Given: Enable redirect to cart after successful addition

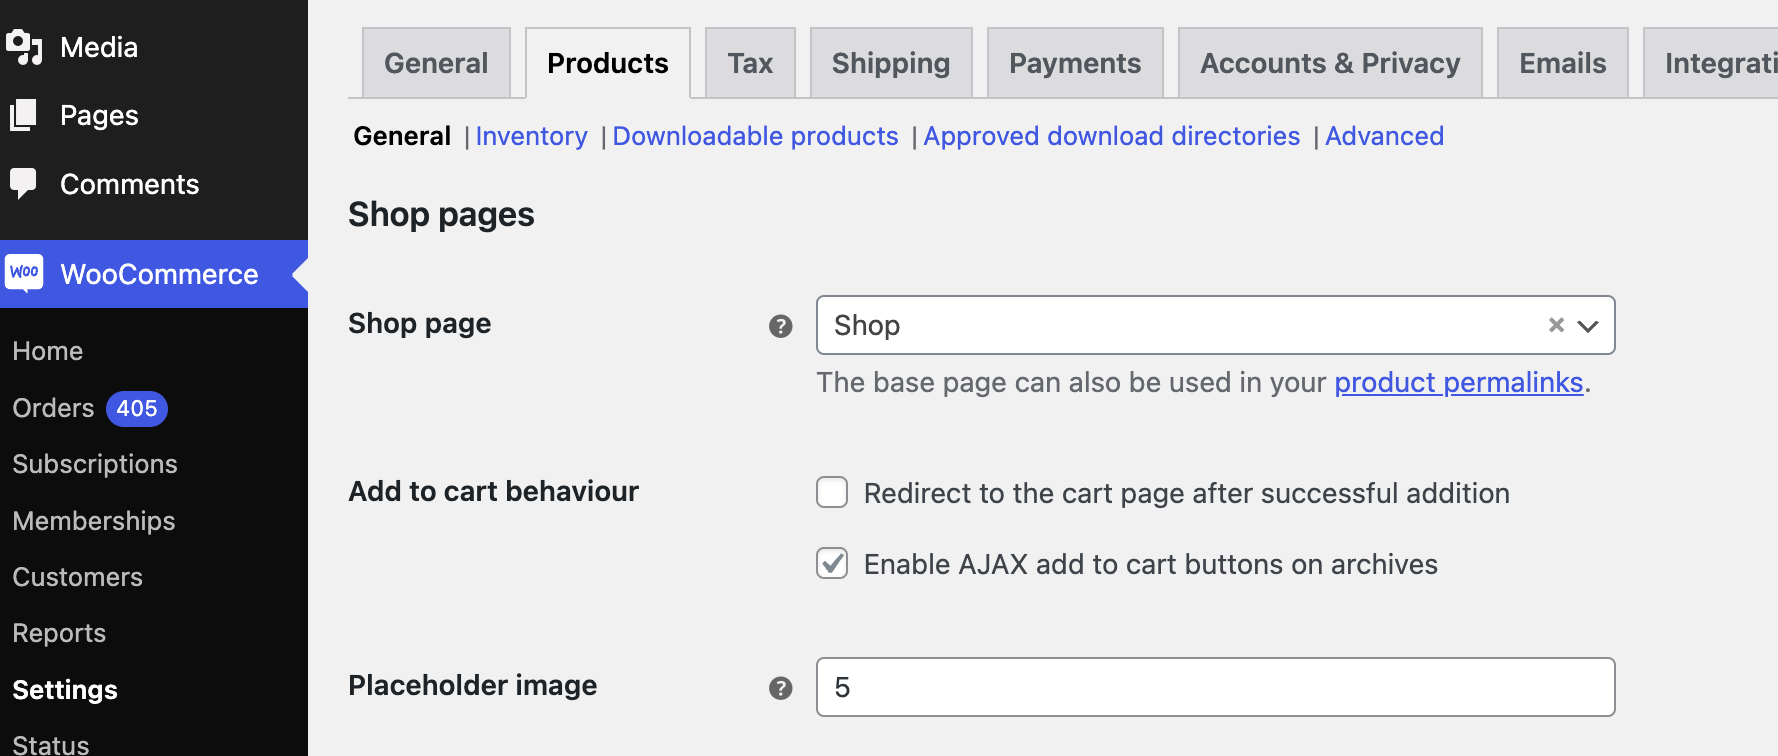Looking at the screenshot, I should tap(831, 492).
